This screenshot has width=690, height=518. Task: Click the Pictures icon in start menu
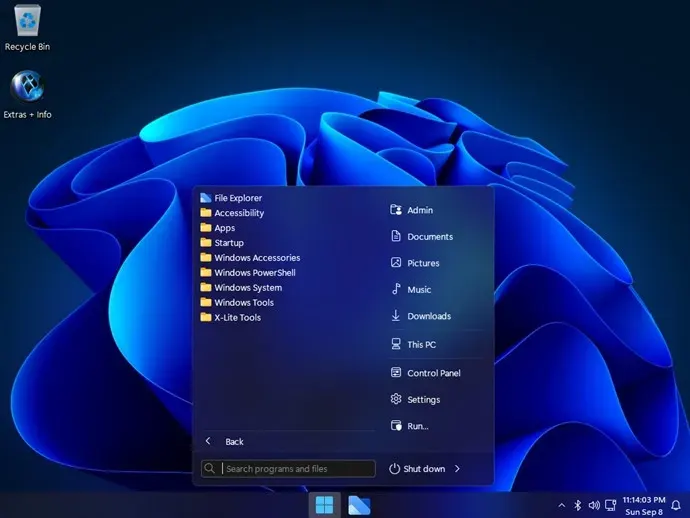point(396,263)
